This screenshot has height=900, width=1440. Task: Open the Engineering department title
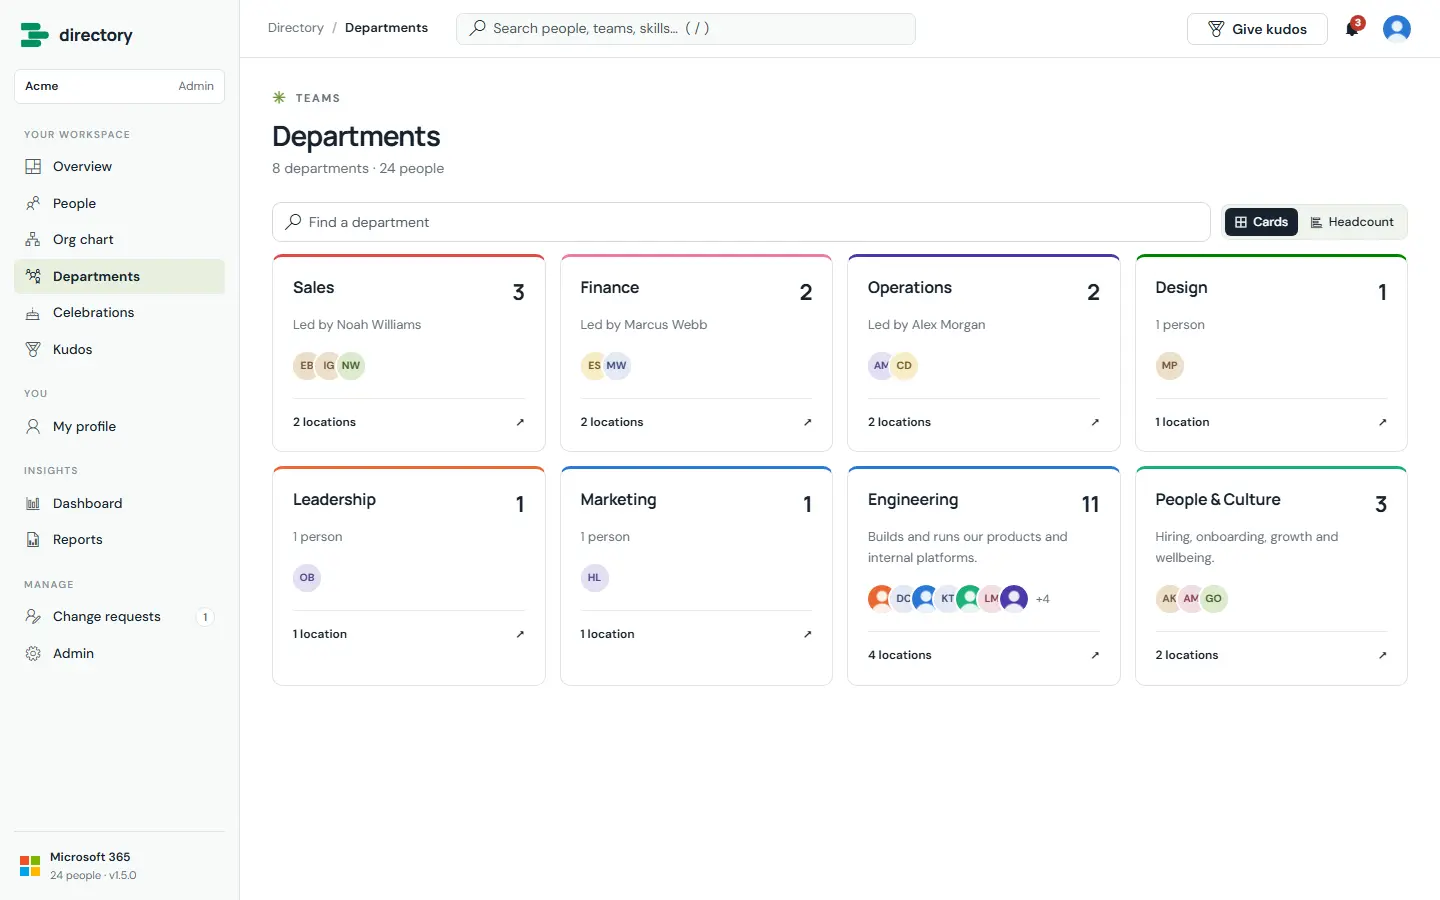point(913,500)
